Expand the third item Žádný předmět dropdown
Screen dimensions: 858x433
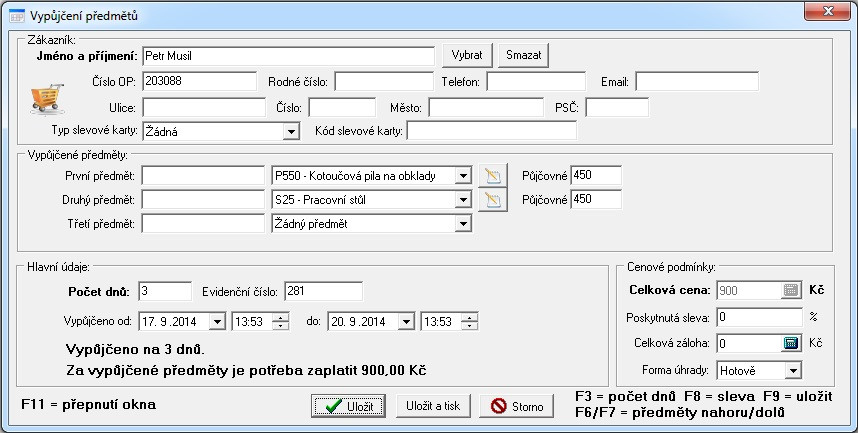point(463,224)
